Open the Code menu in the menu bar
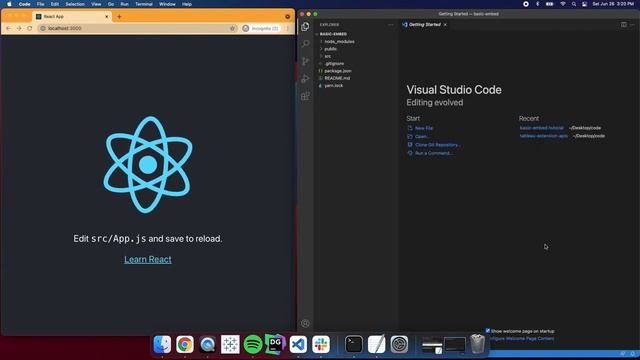The height and width of the screenshot is (360, 640). pos(24,4)
